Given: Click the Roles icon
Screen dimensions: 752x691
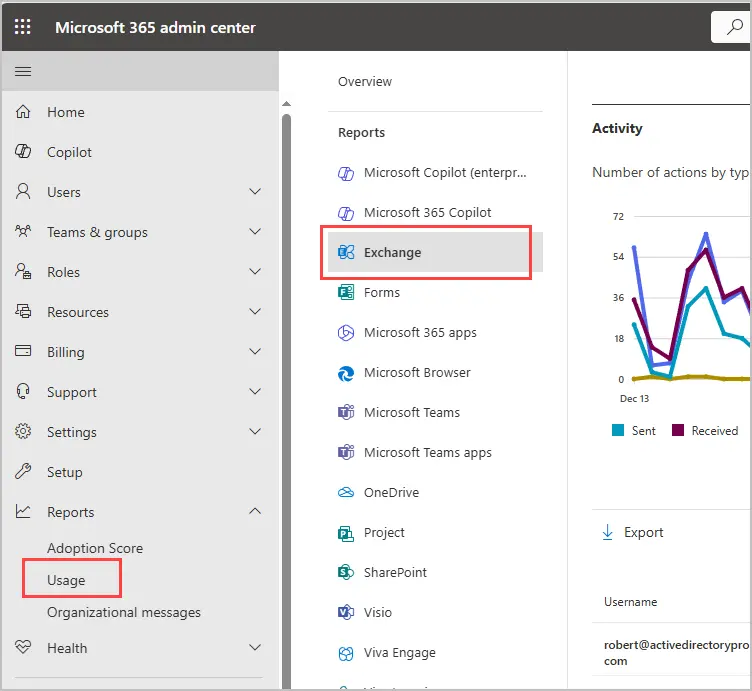Looking at the screenshot, I should 23,271.
